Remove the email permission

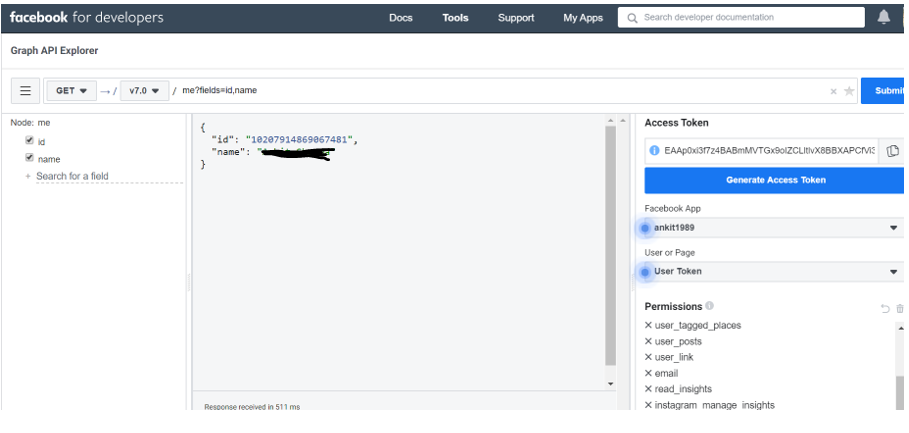coord(648,373)
